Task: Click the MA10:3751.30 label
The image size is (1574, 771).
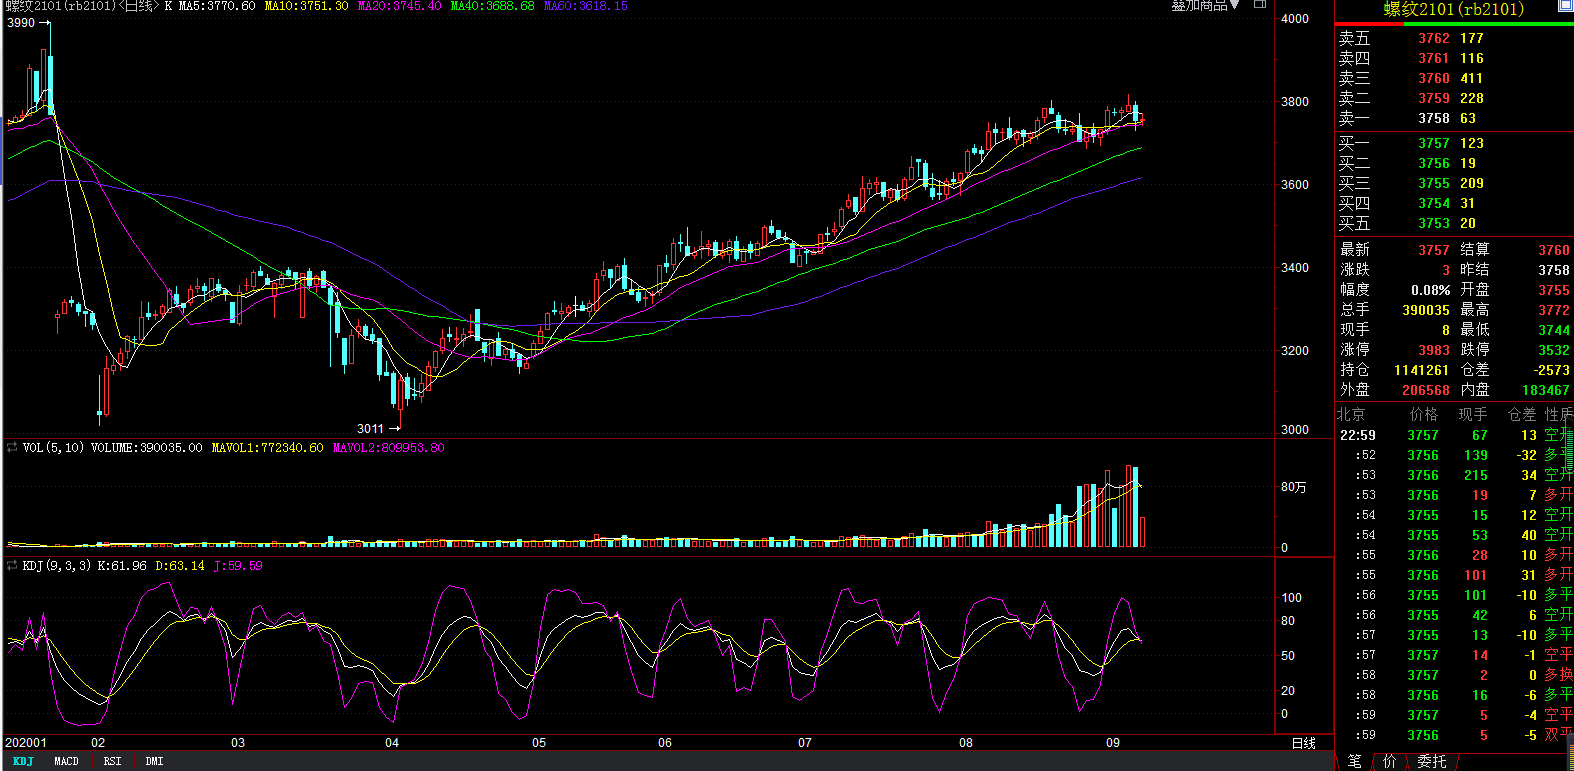Action: coord(307,6)
